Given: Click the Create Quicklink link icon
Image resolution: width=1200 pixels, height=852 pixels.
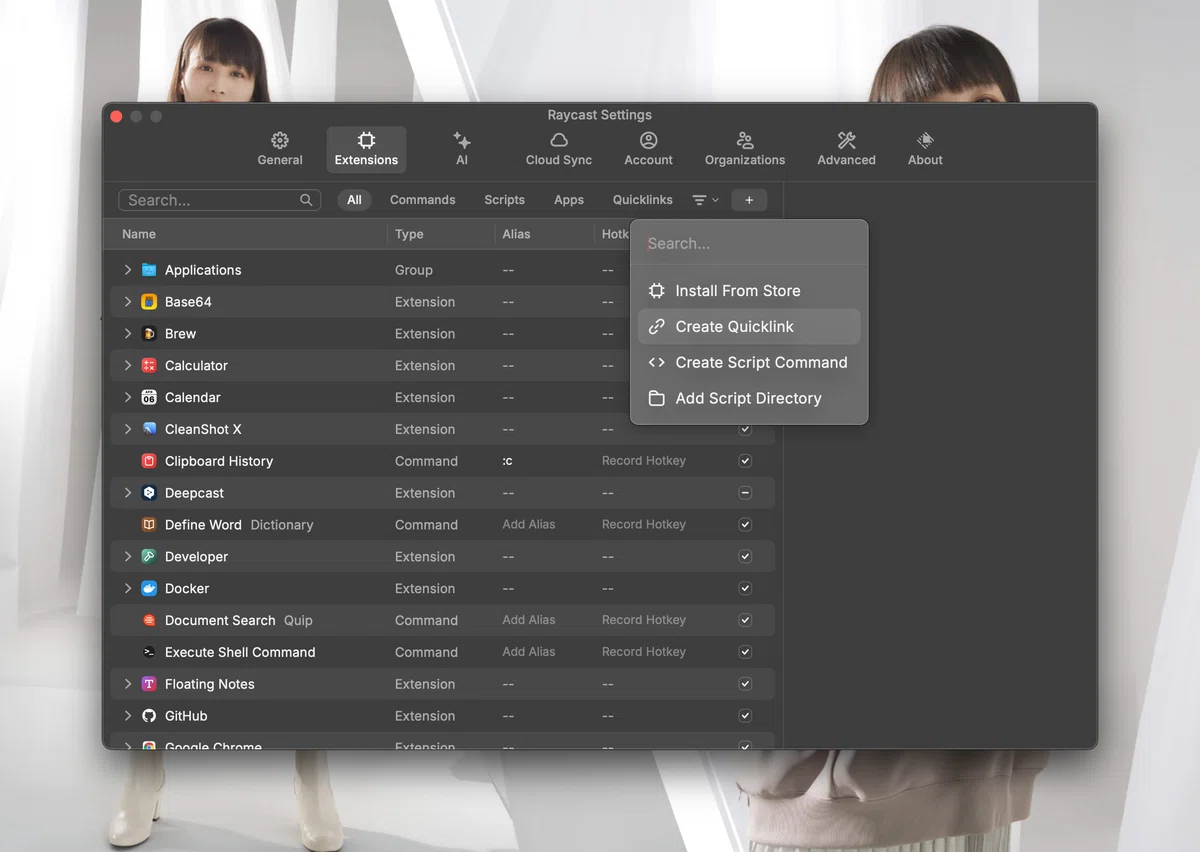Looking at the screenshot, I should tap(656, 327).
